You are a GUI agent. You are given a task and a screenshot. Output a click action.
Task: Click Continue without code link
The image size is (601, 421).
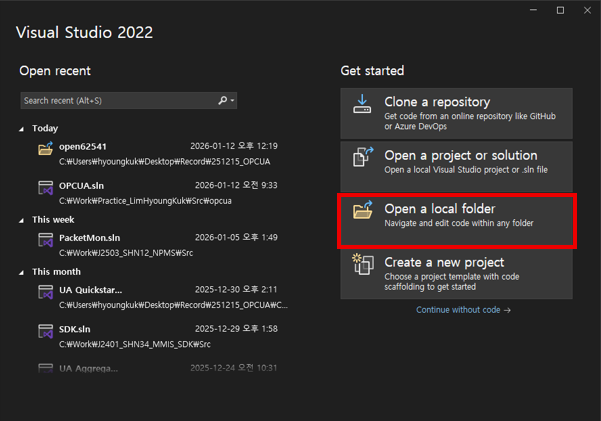463,310
